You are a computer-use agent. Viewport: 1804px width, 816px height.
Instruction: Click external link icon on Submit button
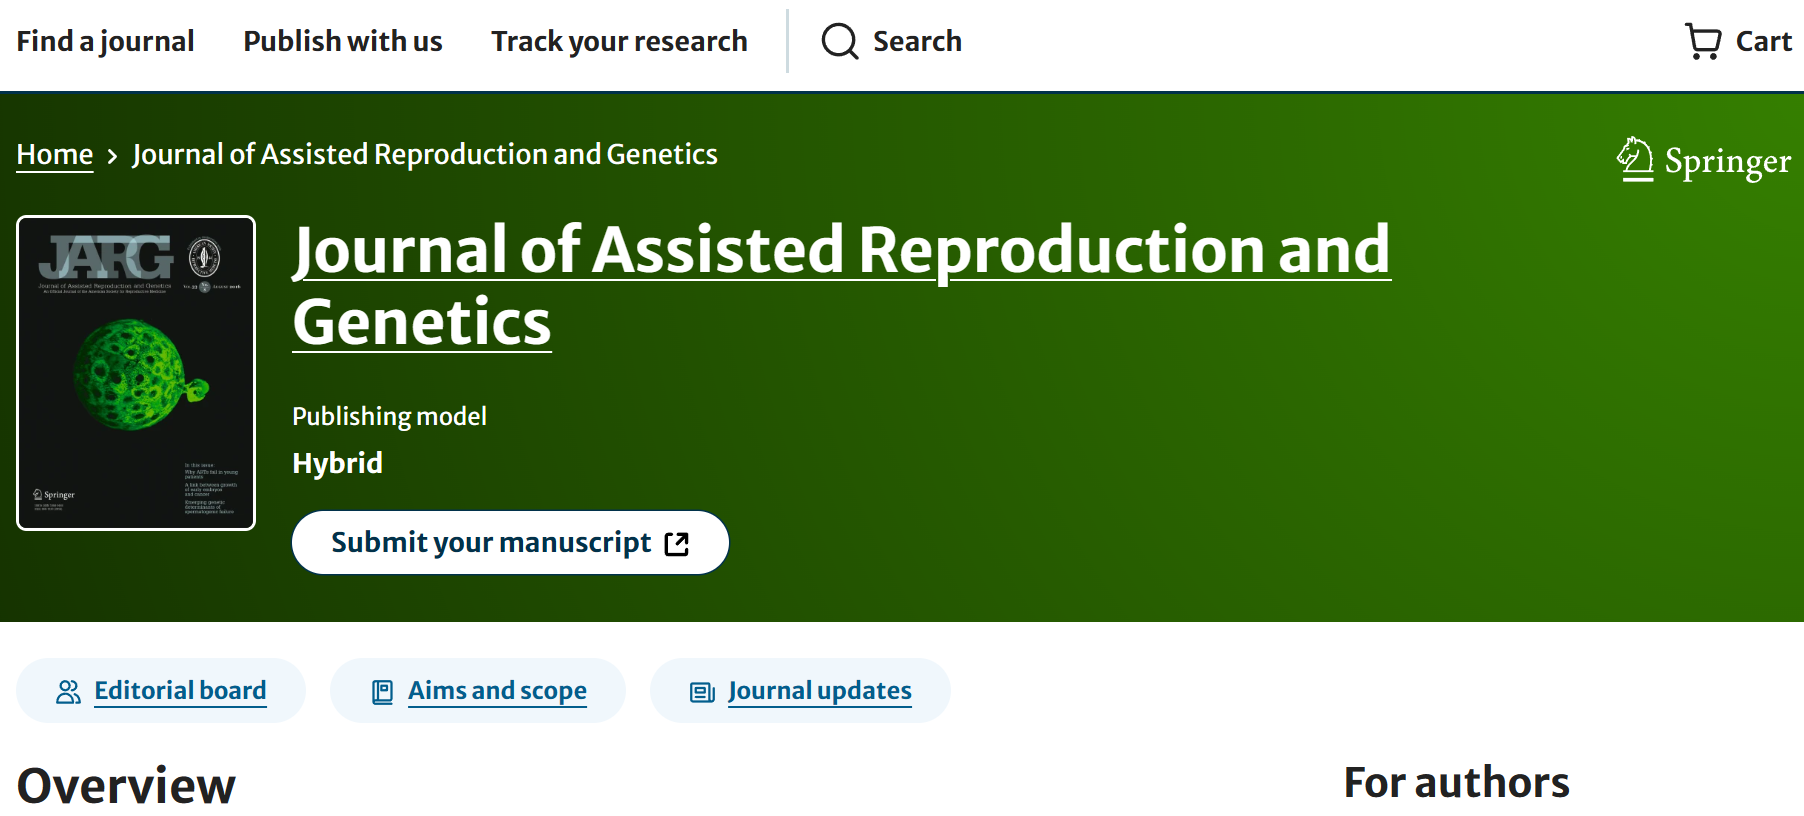(677, 544)
